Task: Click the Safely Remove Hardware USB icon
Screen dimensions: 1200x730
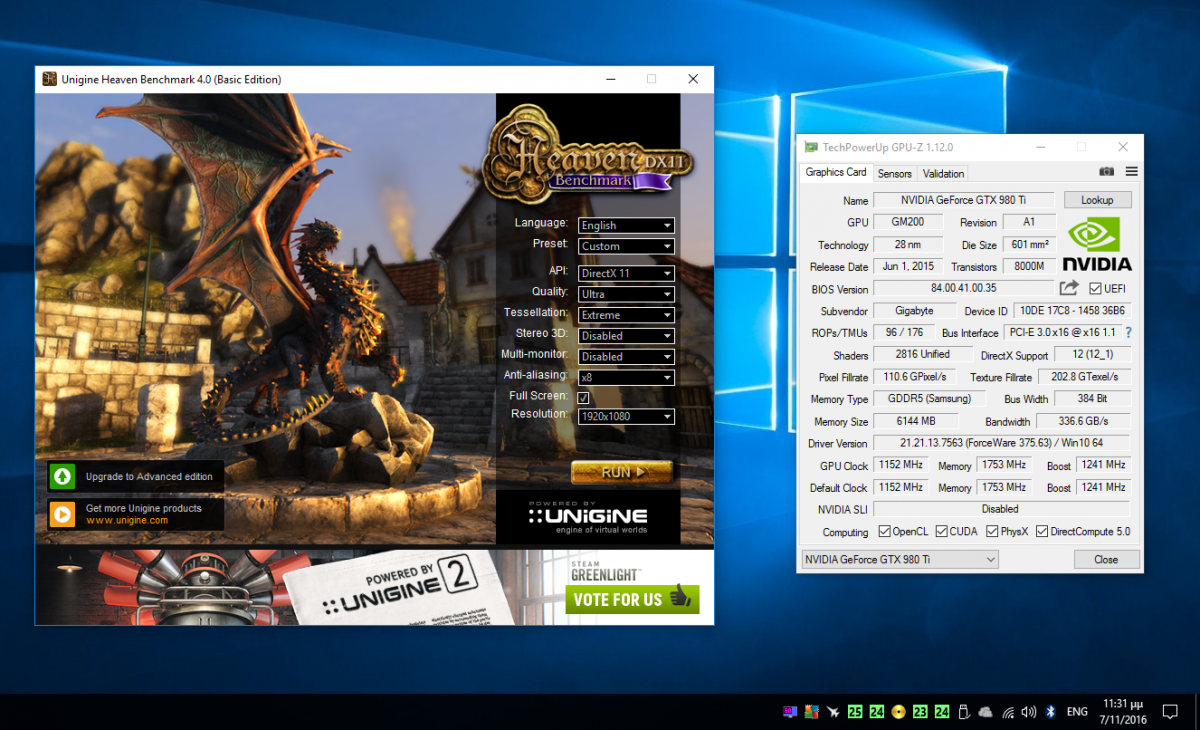Action: 963,712
